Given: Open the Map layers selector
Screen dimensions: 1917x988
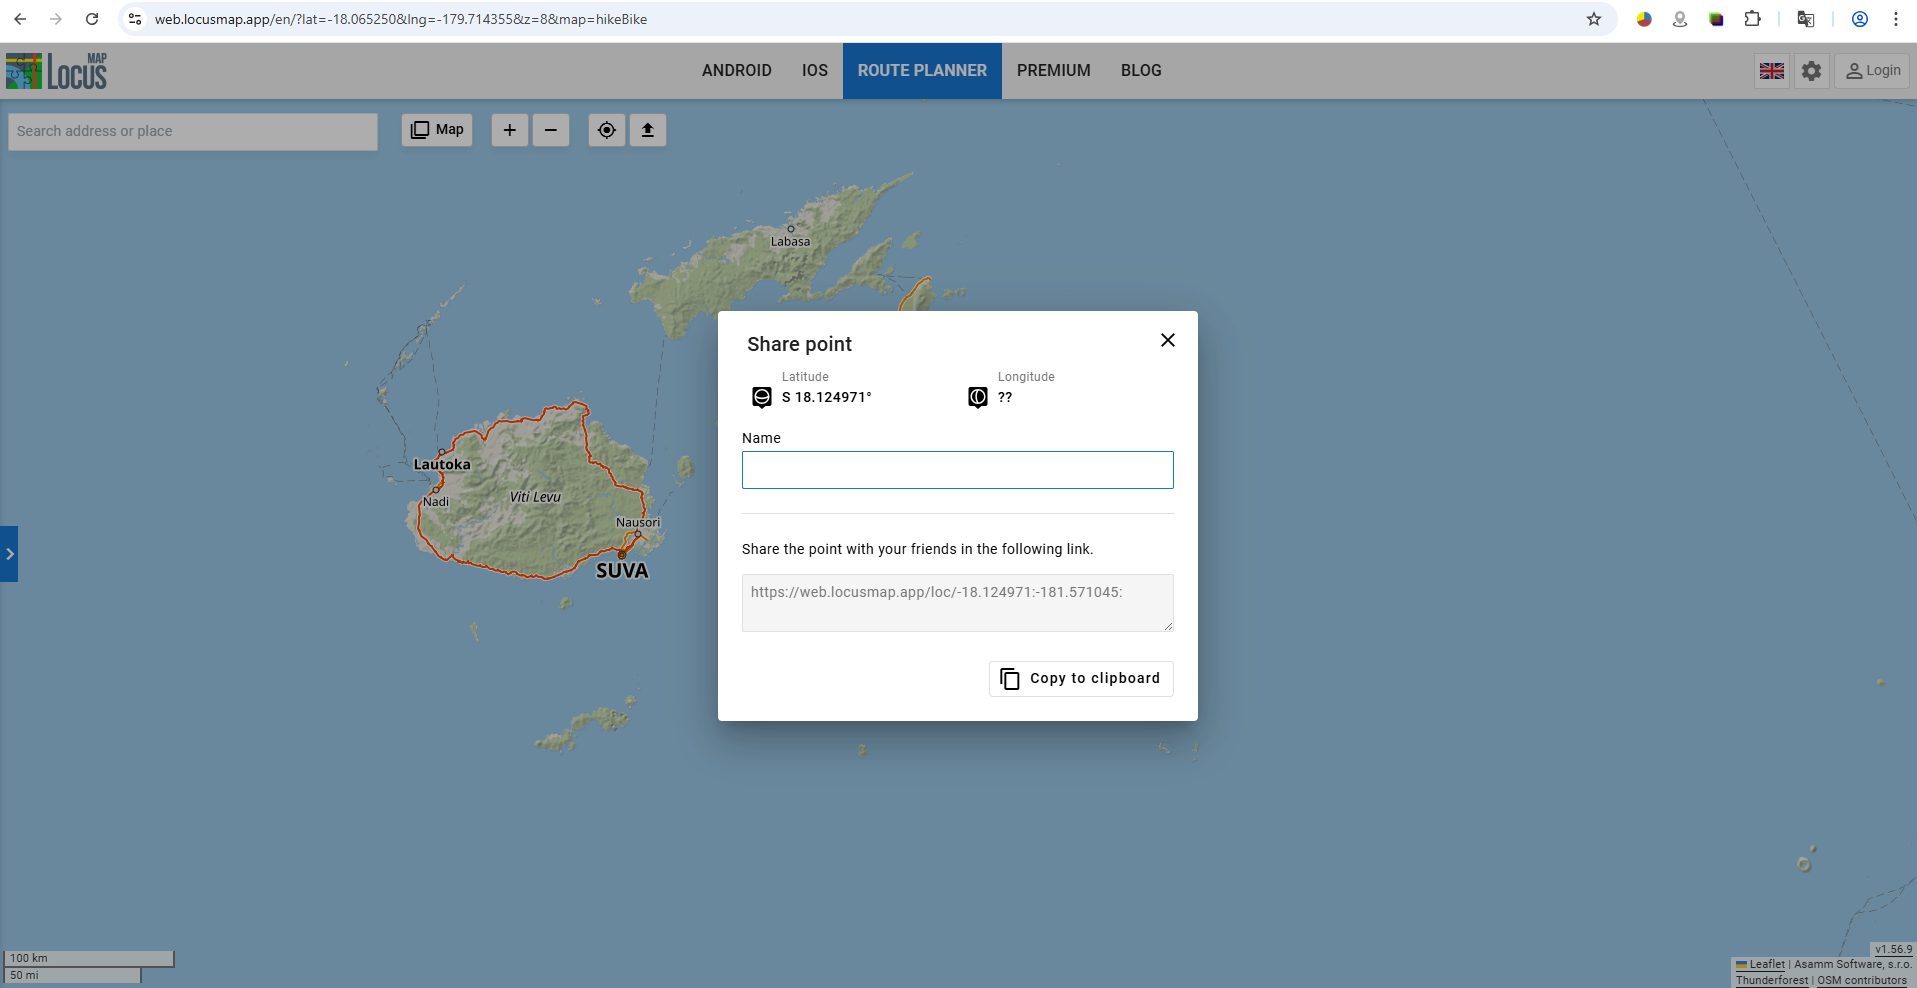Looking at the screenshot, I should [x=437, y=130].
